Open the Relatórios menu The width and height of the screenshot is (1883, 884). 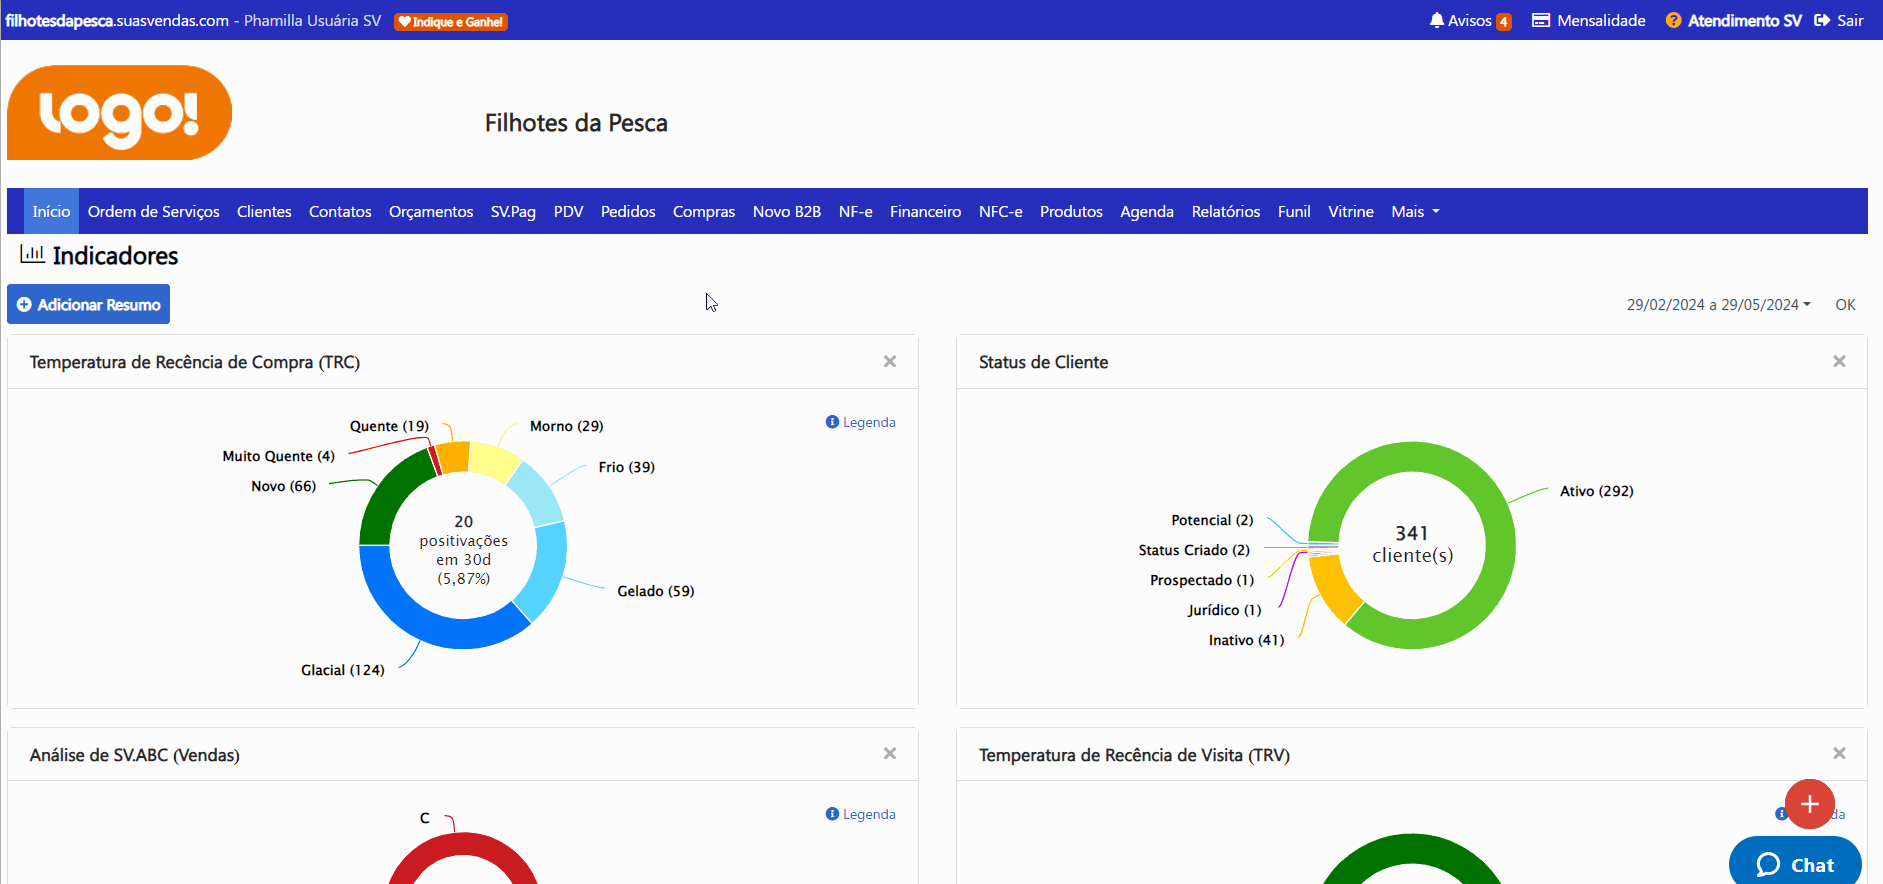(x=1226, y=211)
